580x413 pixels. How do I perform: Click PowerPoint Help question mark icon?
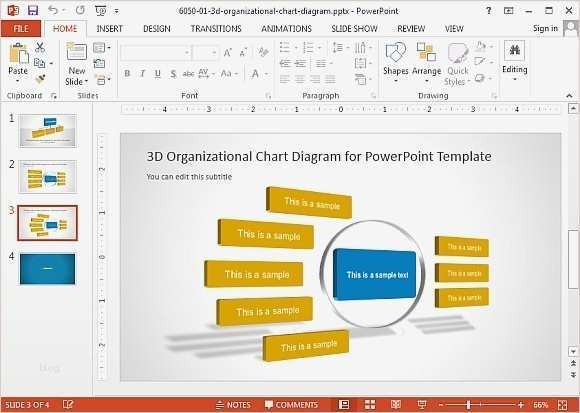pos(489,11)
